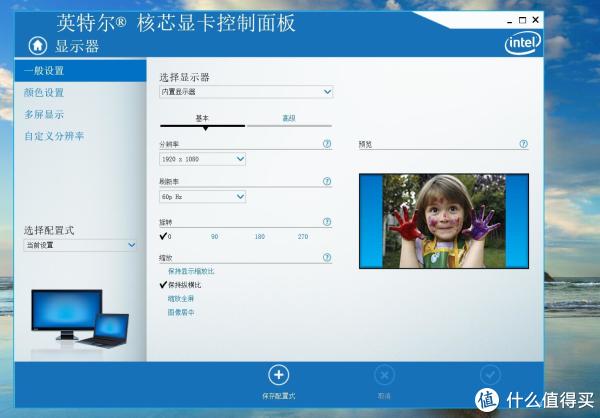Choose 保持纵横比 scaling option
The height and width of the screenshot is (418, 600).
tap(181, 285)
